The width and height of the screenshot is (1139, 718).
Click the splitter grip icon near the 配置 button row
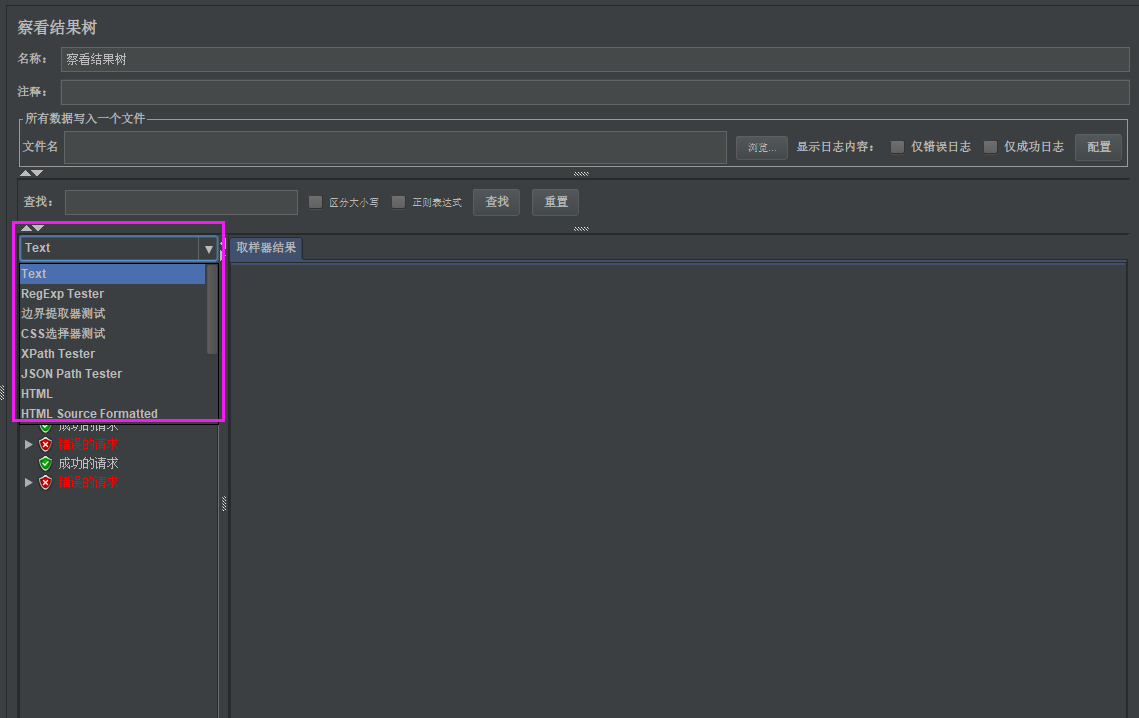coord(580,172)
